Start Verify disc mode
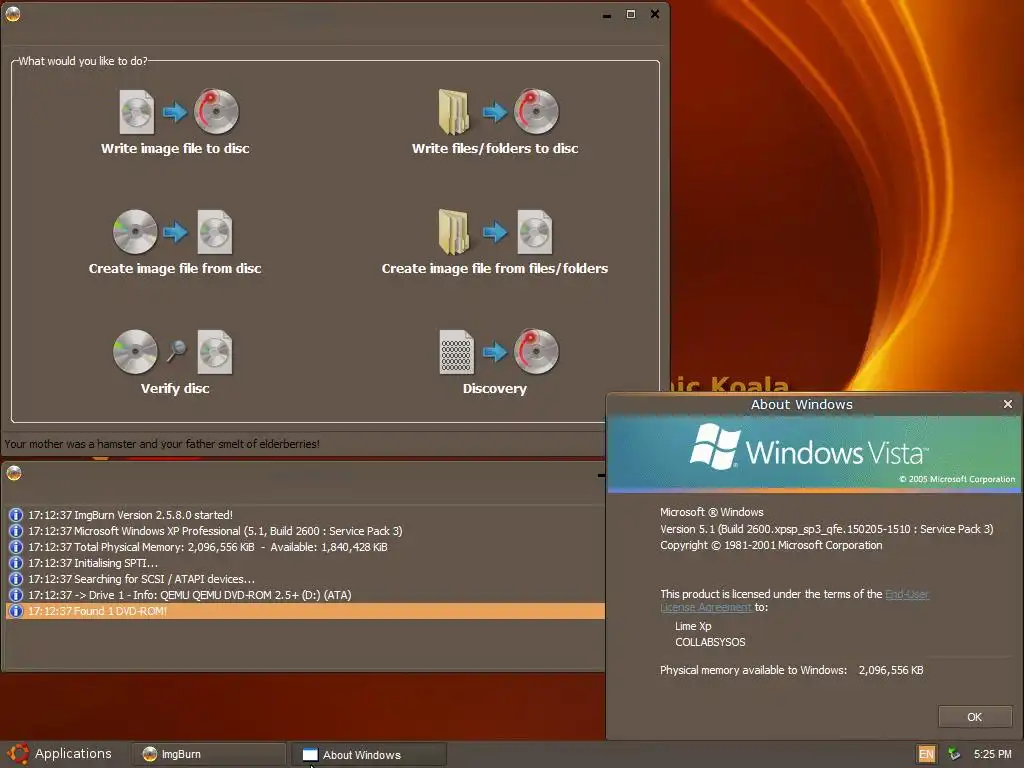1024x768 pixels. point(172,352)
